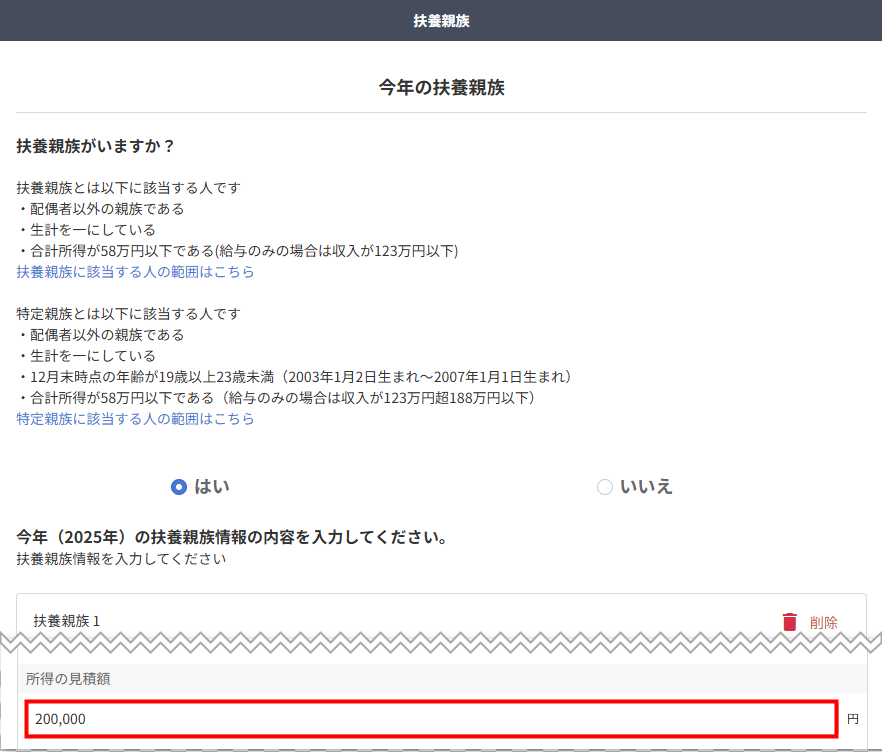Click the 扶養親族 header title
The image size is (882, 752).
441,21
